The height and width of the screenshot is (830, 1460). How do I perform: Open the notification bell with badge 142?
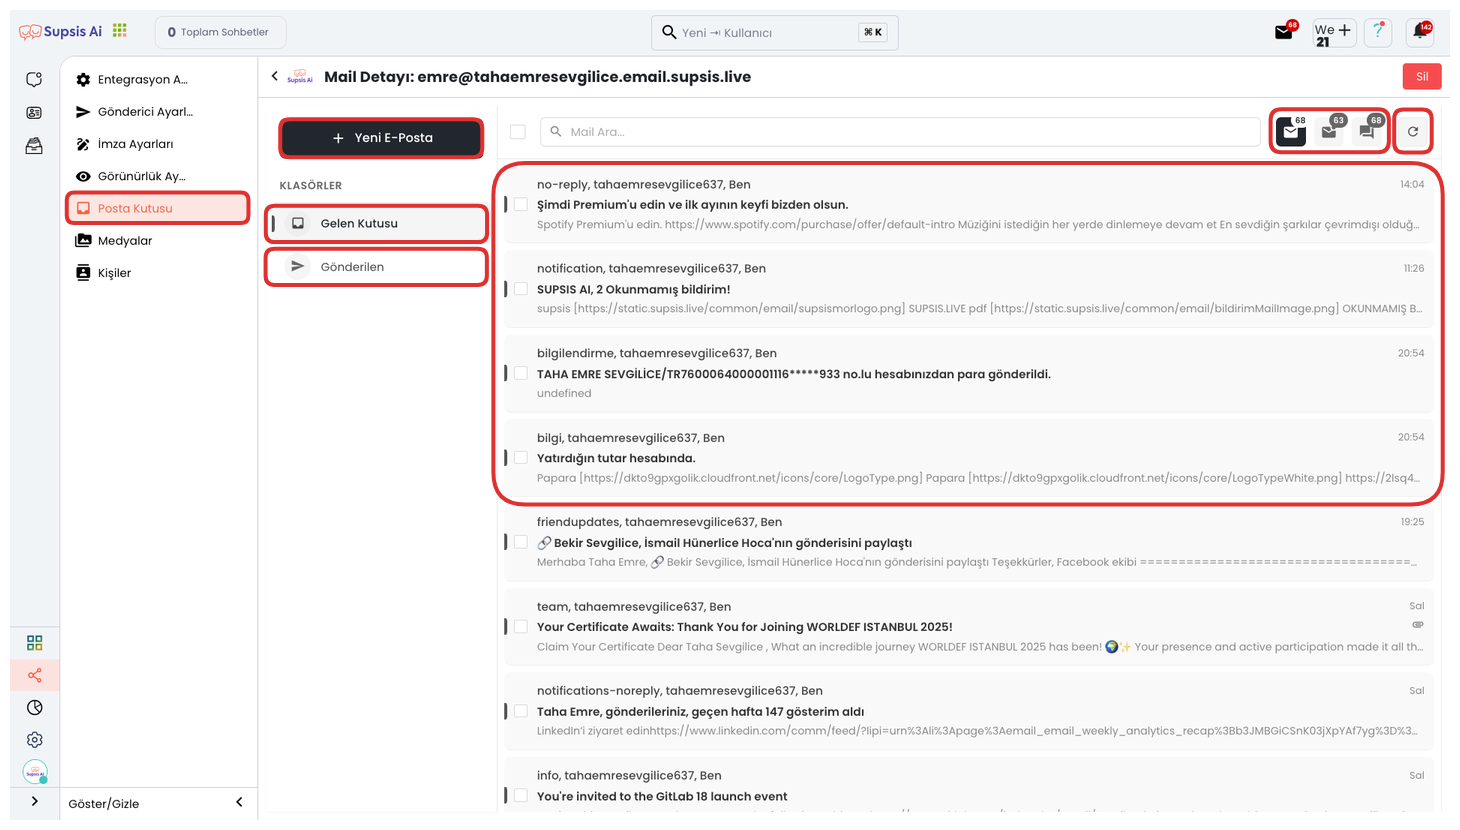pos(1420,32)
